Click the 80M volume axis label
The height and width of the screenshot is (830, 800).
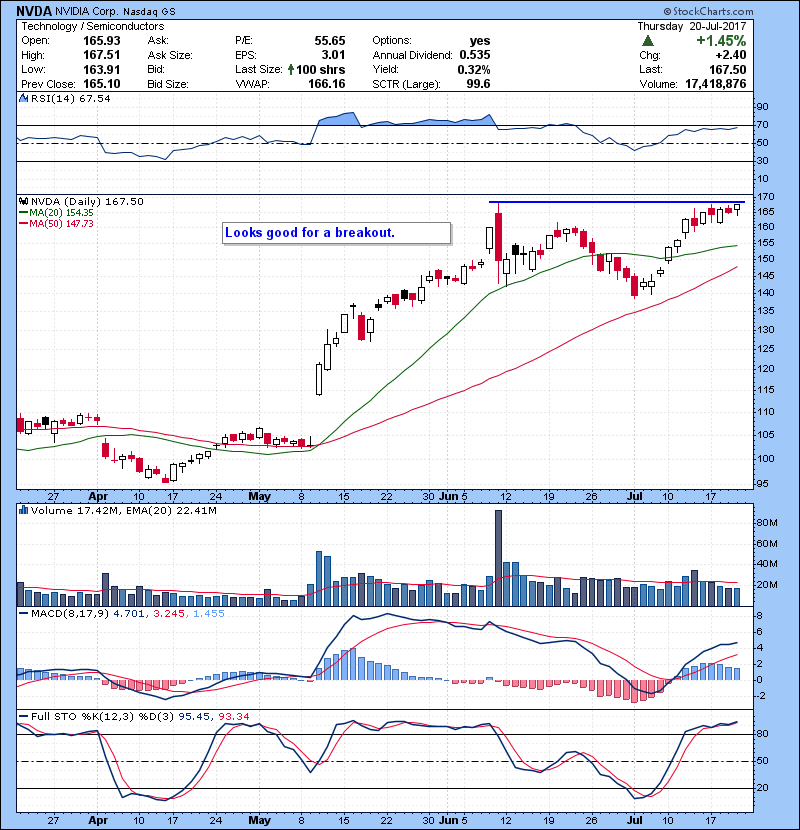click(x=767, y=523)
